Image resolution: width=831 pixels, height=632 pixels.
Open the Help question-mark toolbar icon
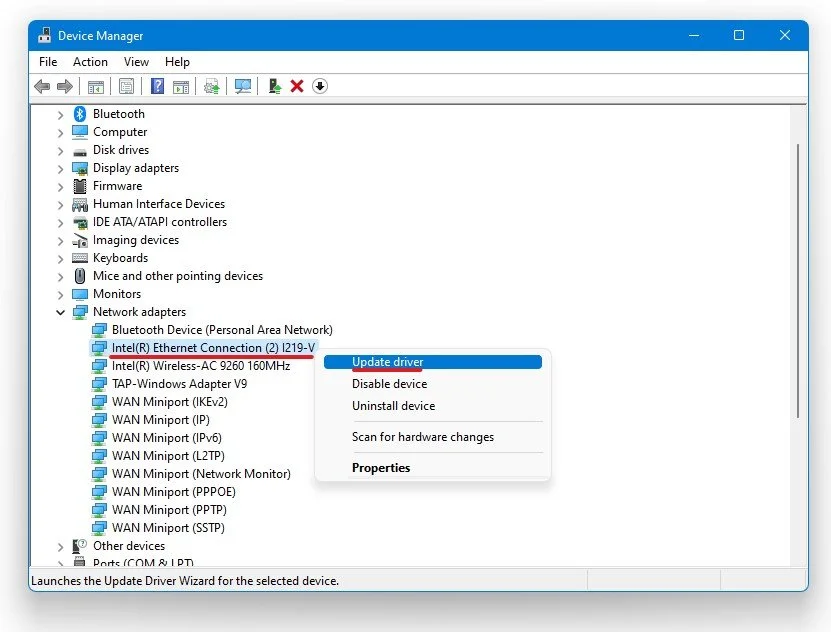pos(157,86)
